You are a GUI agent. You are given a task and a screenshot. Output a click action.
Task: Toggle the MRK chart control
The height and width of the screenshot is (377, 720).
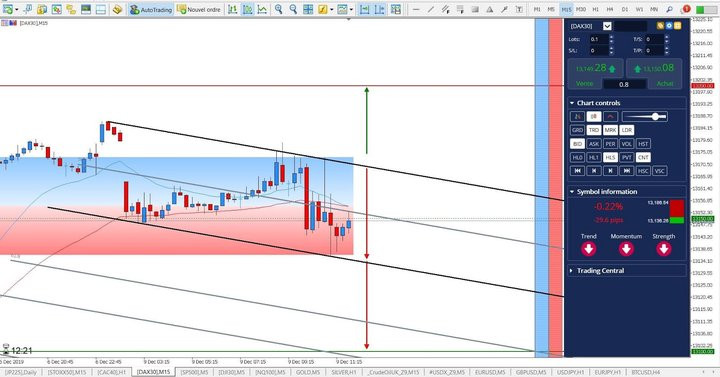(x=610, y=130)
